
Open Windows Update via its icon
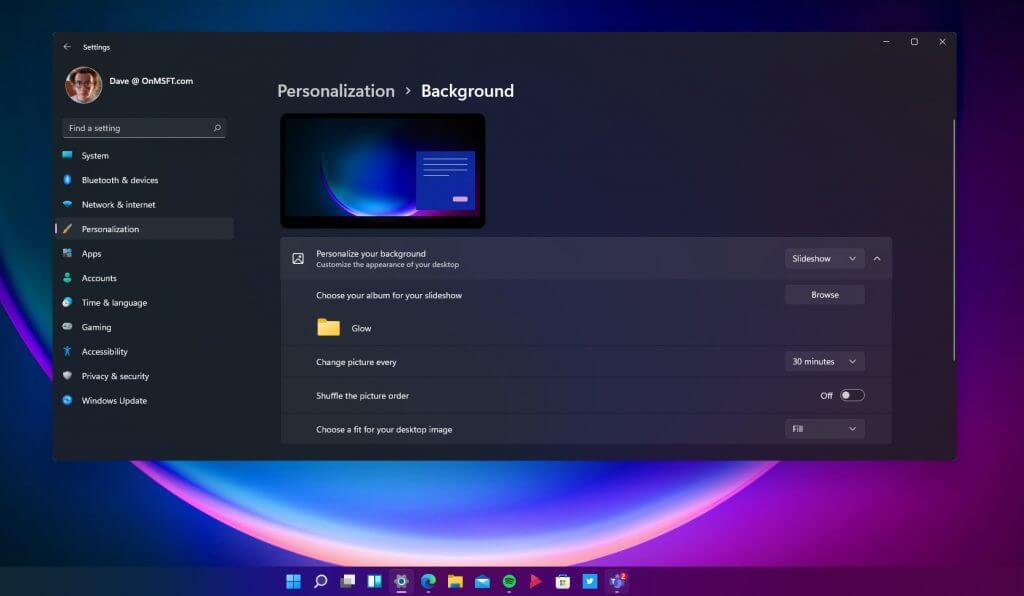point(70,400)
